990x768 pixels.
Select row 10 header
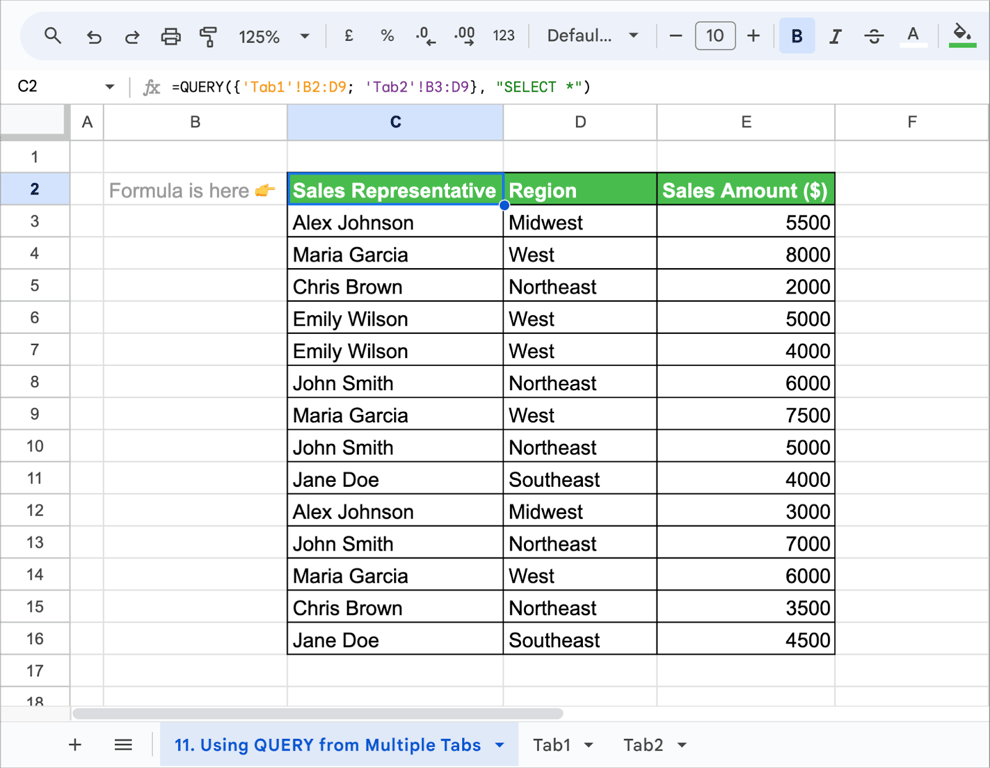pos(35,446)
